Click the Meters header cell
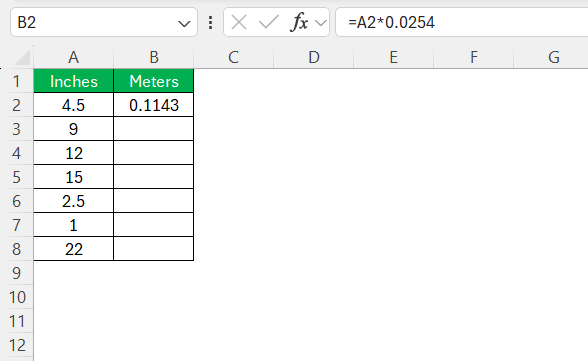 tap(154, 81)
